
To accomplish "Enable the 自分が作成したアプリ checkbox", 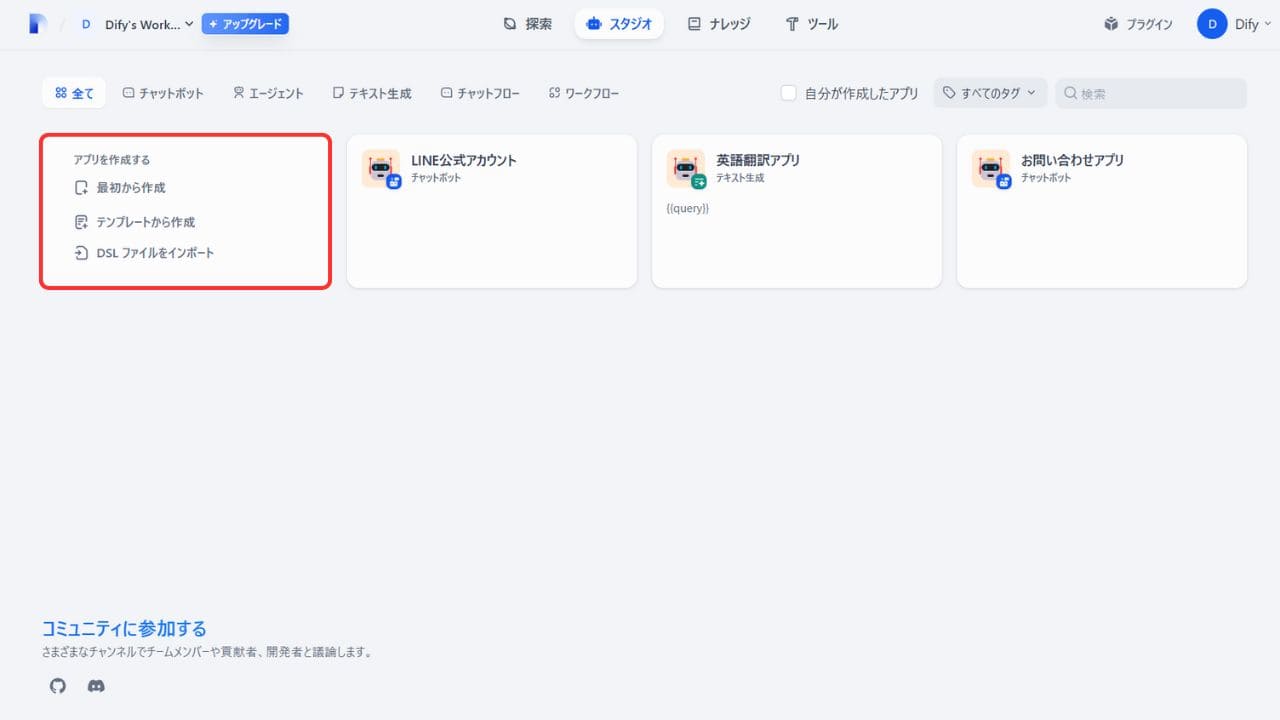I will coord(789,93).
